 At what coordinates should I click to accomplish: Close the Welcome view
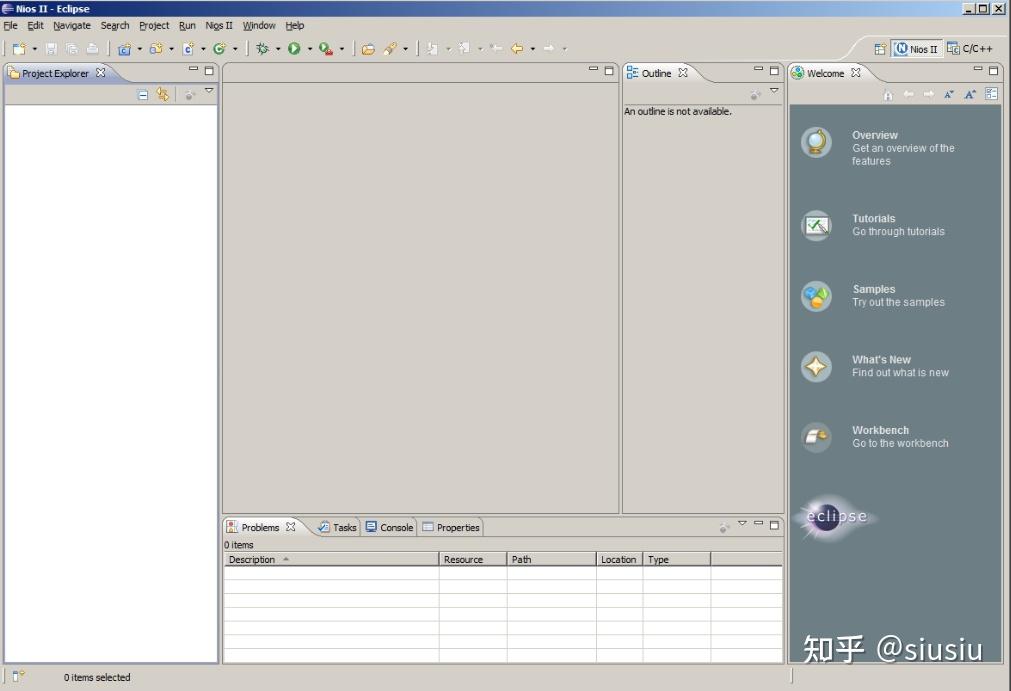pyautogui.click(x=856, y=73)
